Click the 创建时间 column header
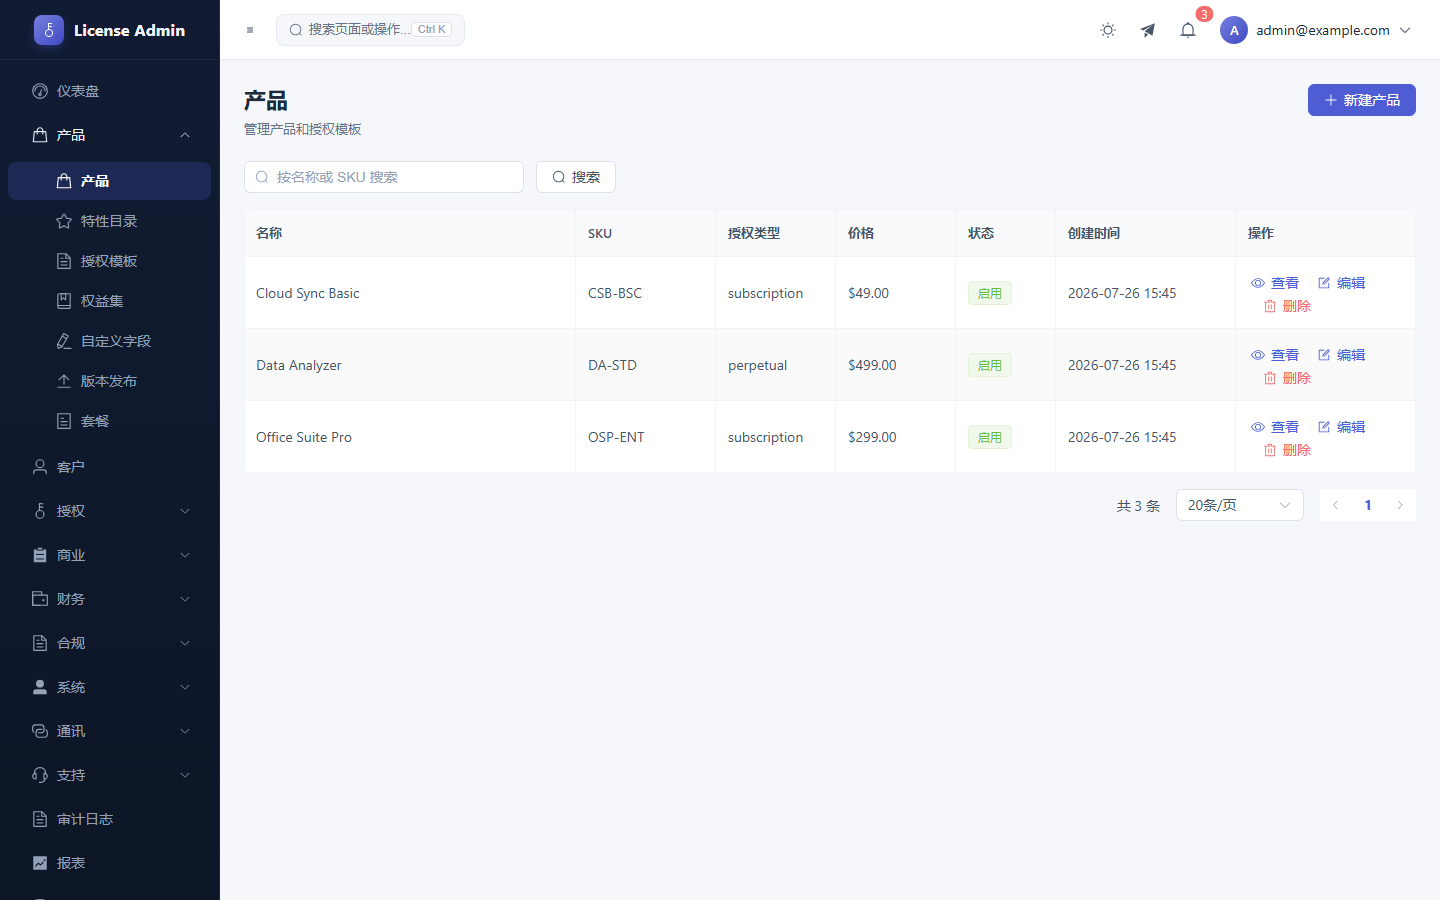 pyautogui.click(x=1145, y=233)
